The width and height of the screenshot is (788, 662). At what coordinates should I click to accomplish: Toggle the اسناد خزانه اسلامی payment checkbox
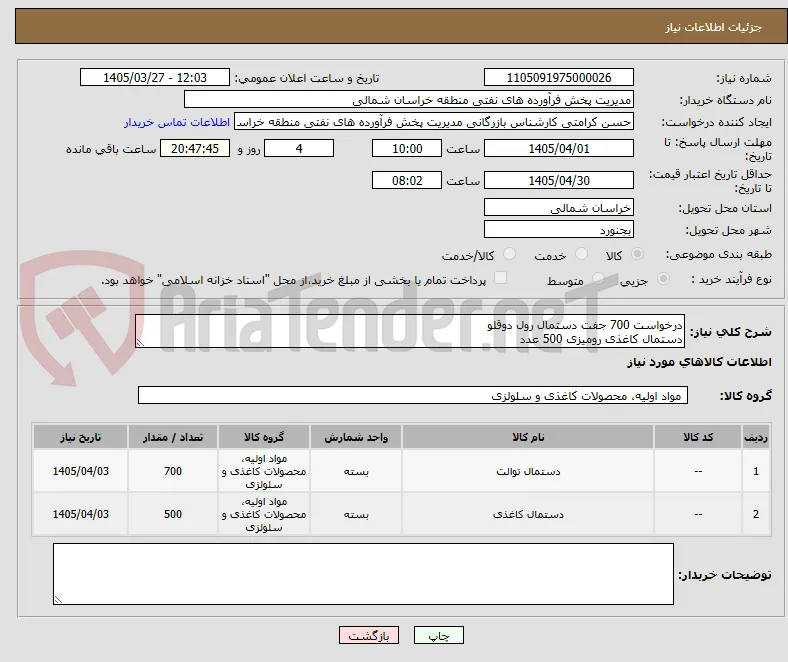(x=501, y=277)
